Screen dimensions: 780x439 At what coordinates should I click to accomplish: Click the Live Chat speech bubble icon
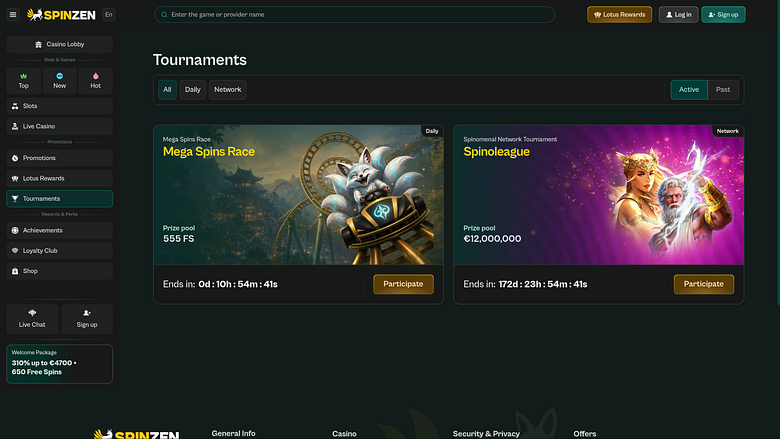pyautogui.click(x=32, y=313)
